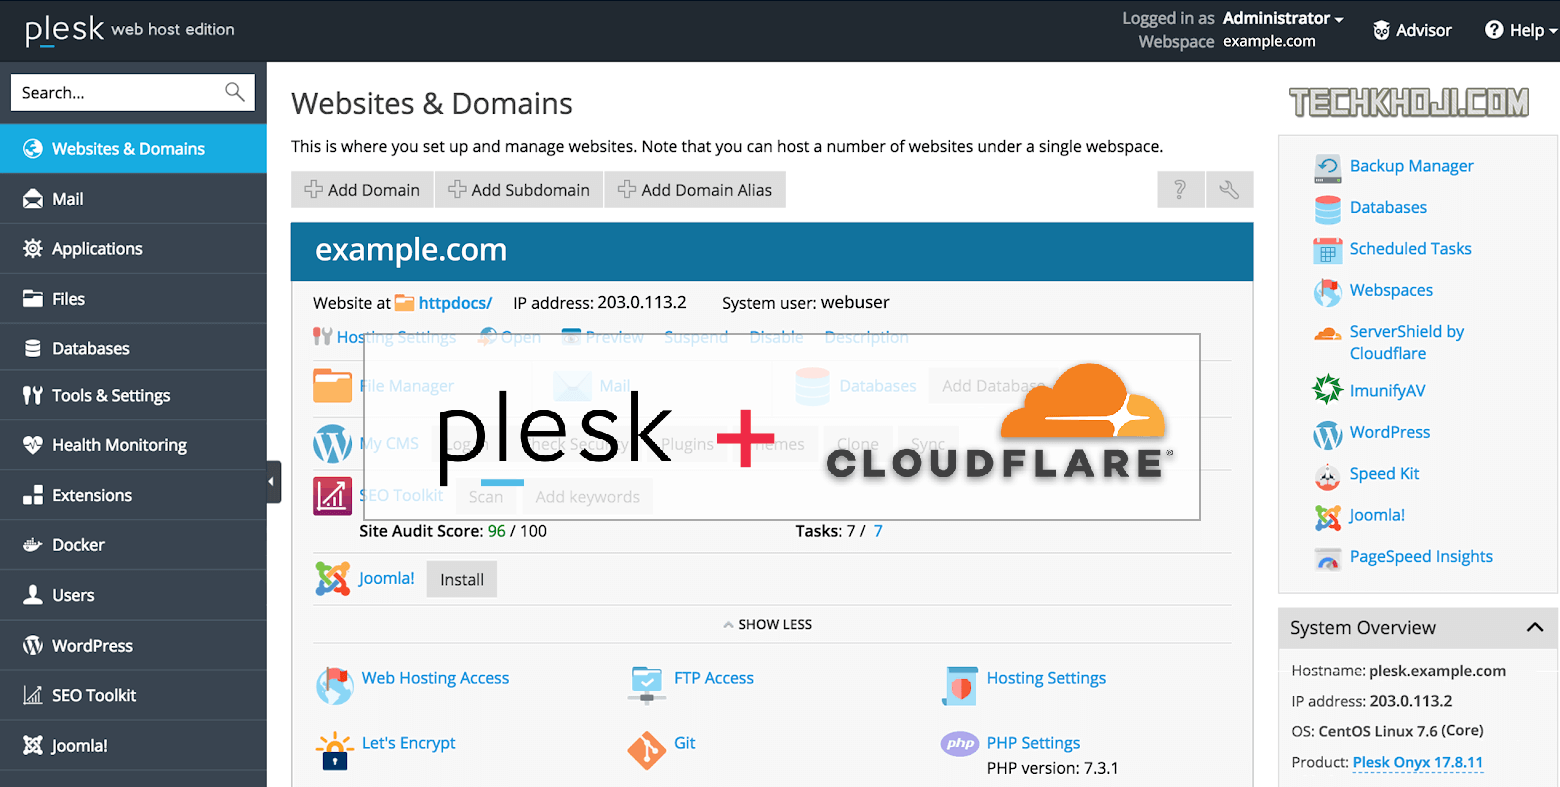Image resolution: width=1560 pixels, height=787 pixels.
Task: Open Health Monitoring in sidebar
Action: tap(134, 445)
